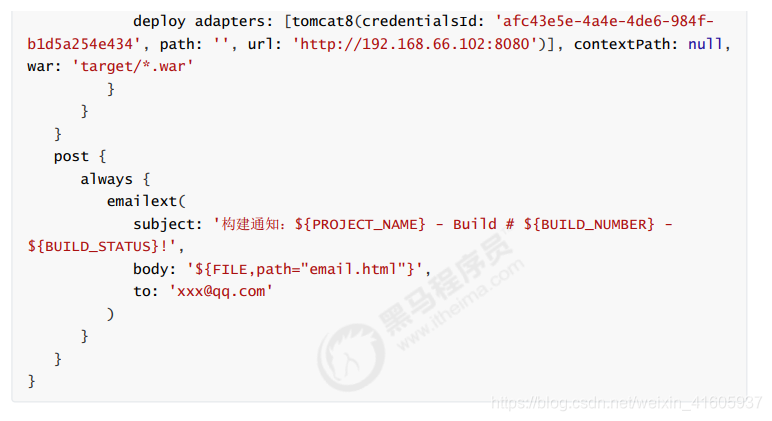Click the ${BUILD_STATUS}! text
772x421 pixels.
point(97,246)
